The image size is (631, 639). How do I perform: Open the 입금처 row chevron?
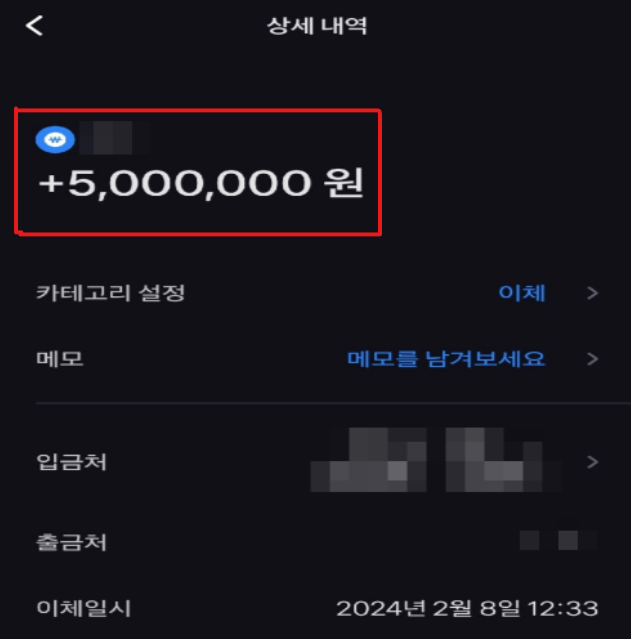[x=593, y=462]
